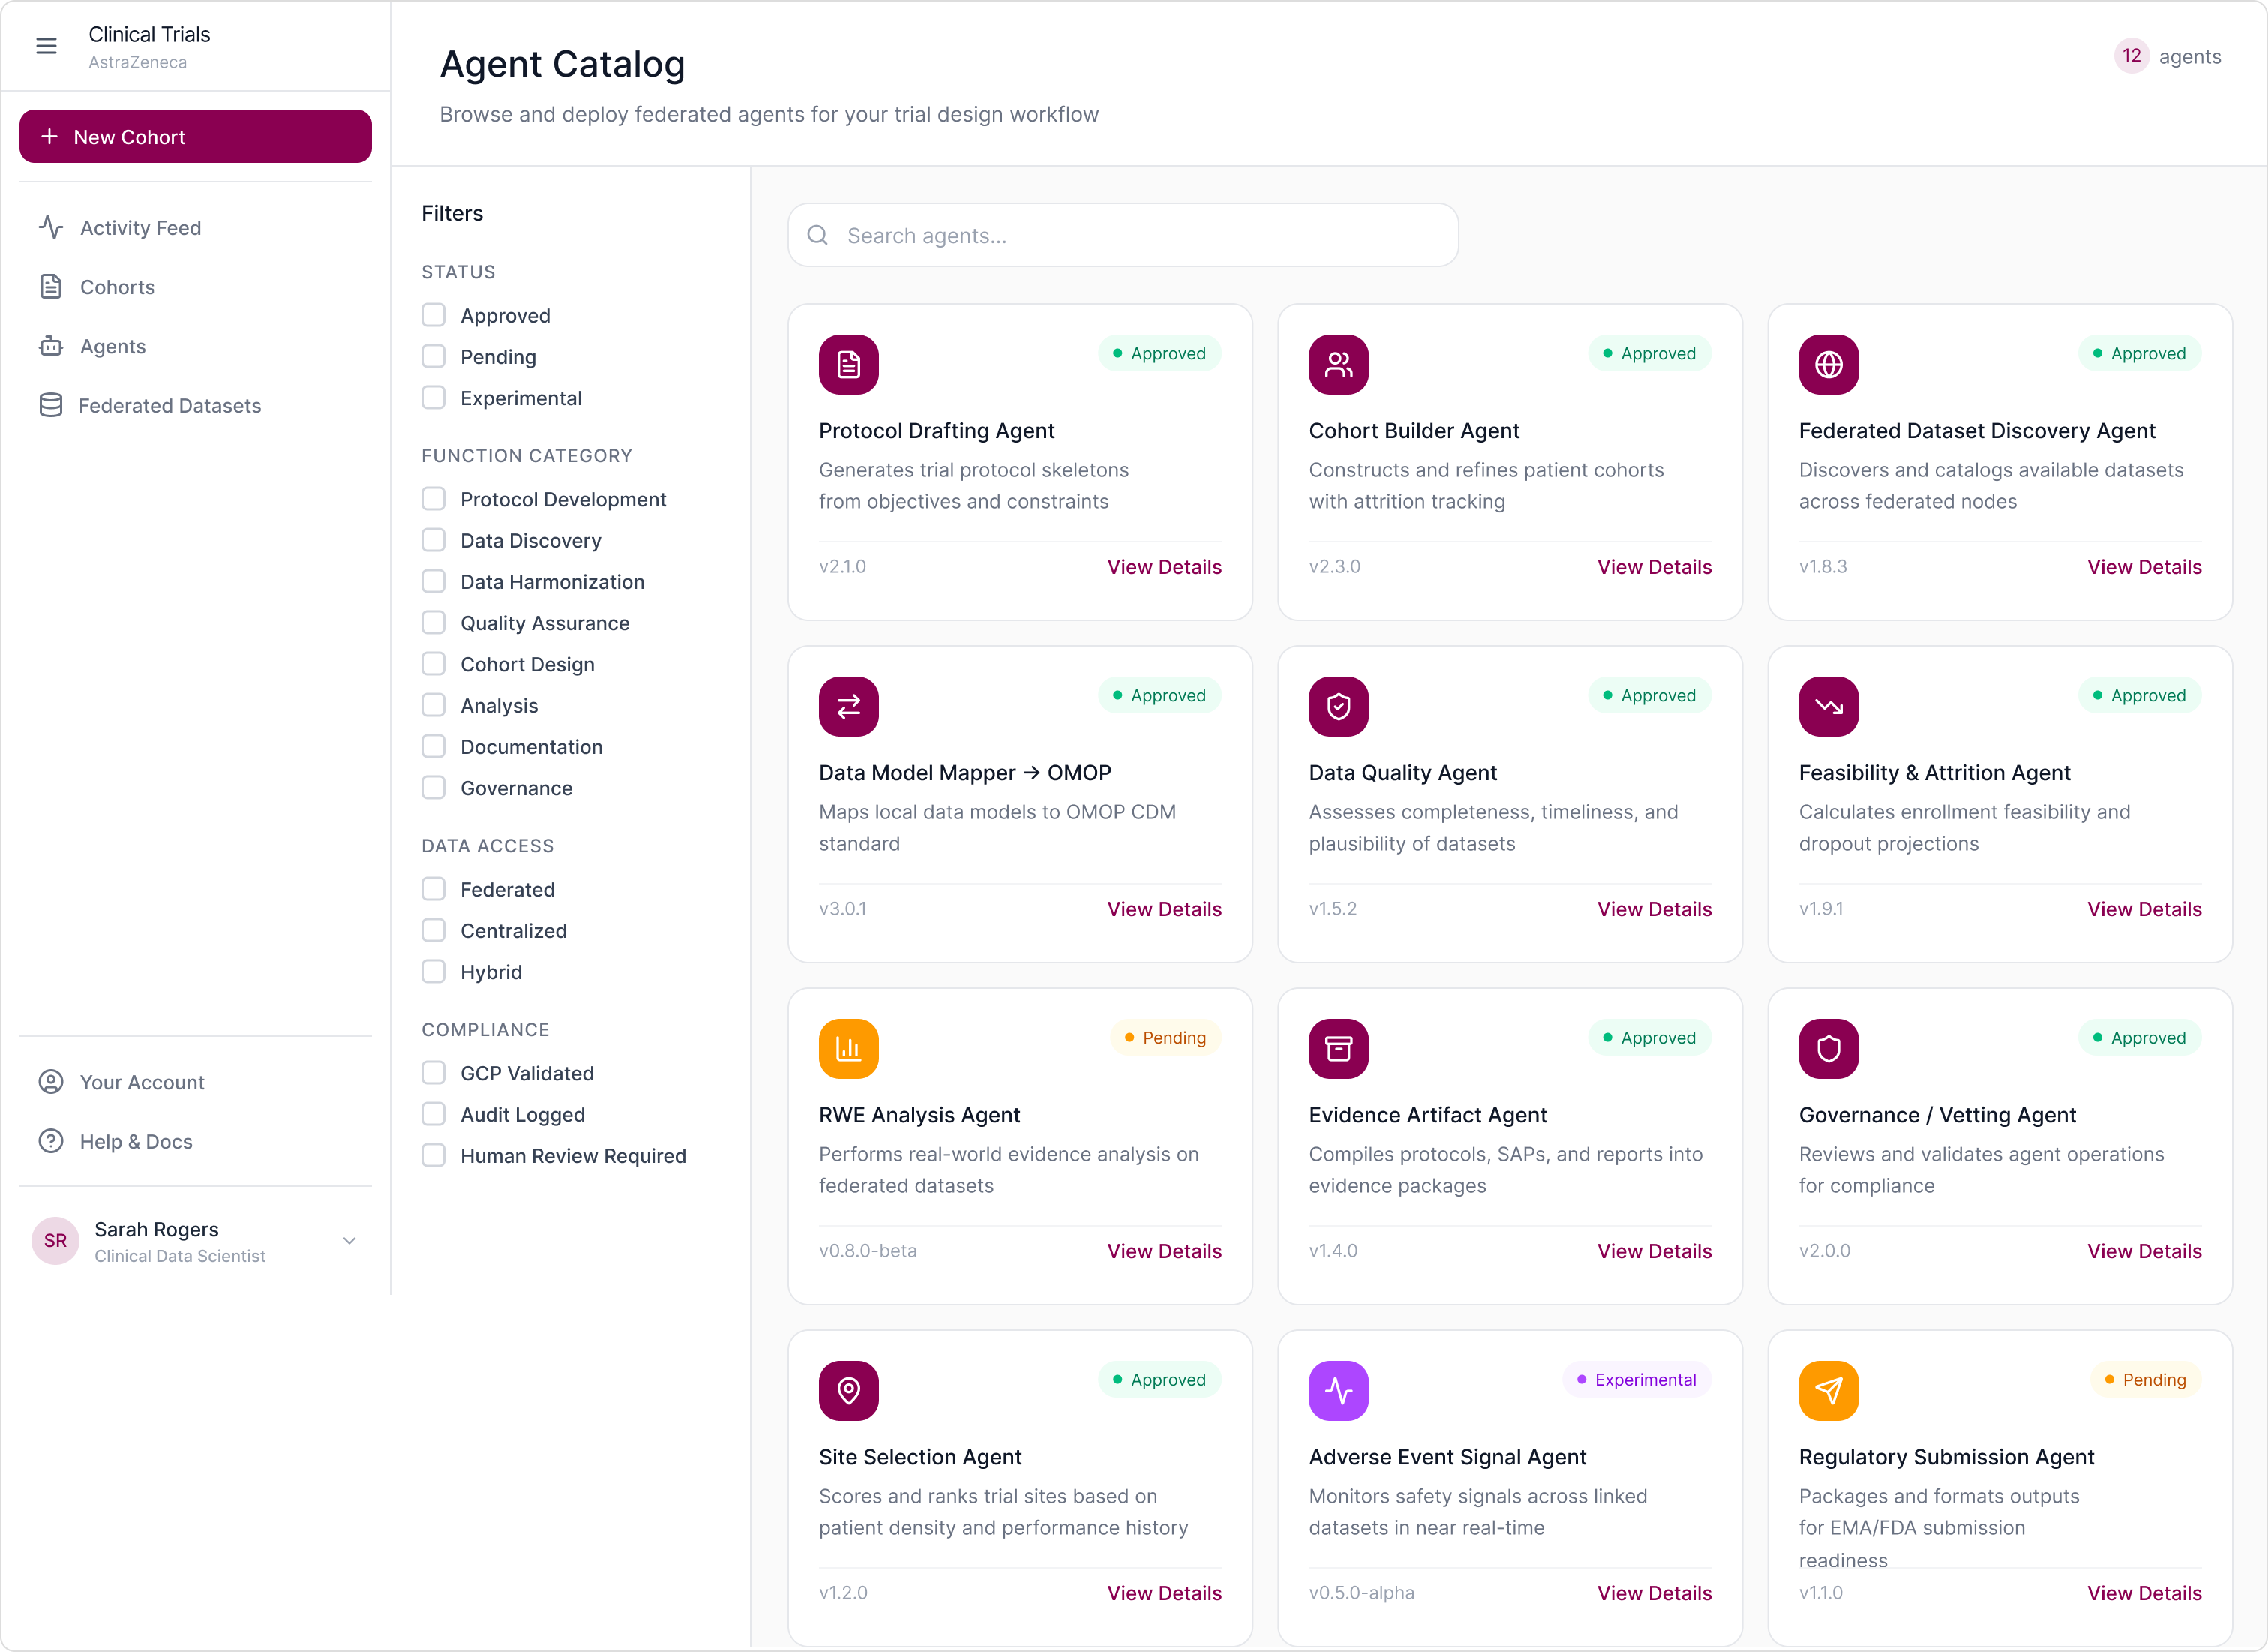View Details of Adverse Event Signal Agent
The image size is (2268, 1652).
[1654, 1593]
